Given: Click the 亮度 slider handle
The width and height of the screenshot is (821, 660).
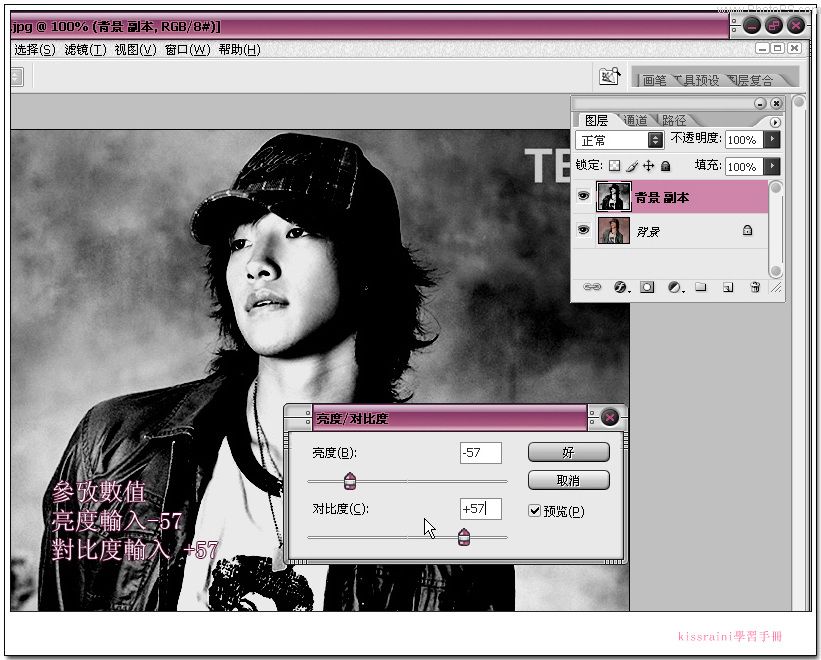Looking at the screenshot, I should point(350,481).
